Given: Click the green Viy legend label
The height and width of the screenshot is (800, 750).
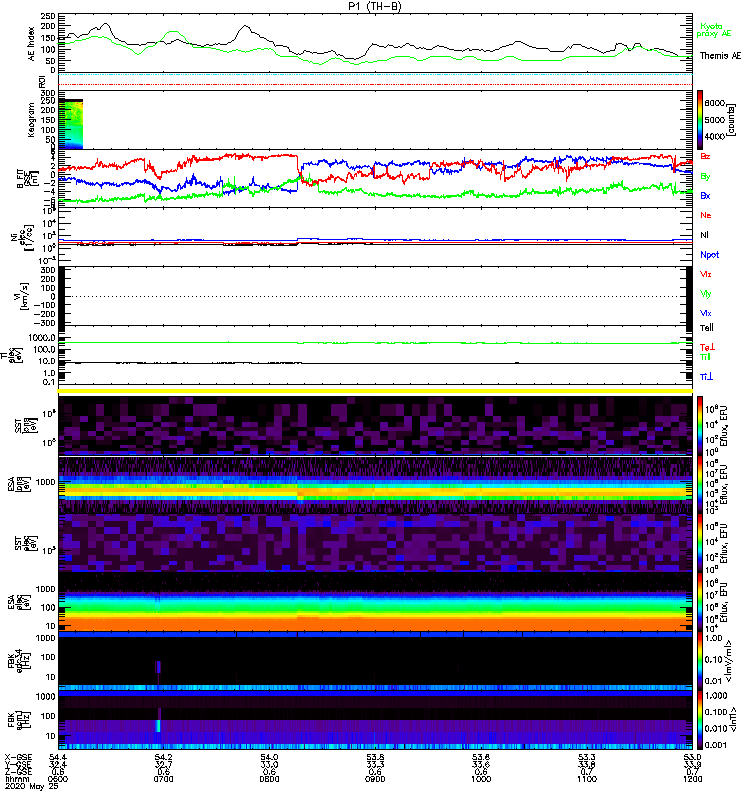Looking at the screenshot, I should click(x=706, y=294).
